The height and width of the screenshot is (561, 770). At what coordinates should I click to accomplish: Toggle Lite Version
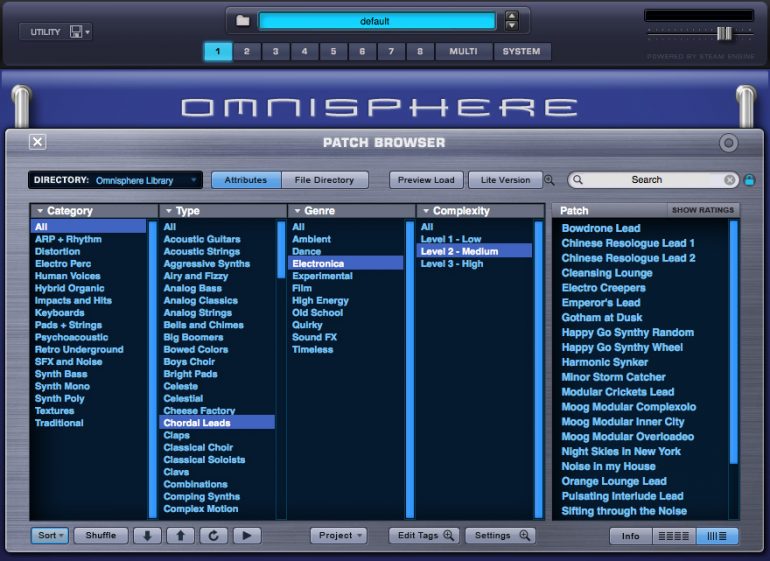tap(505, 180)
